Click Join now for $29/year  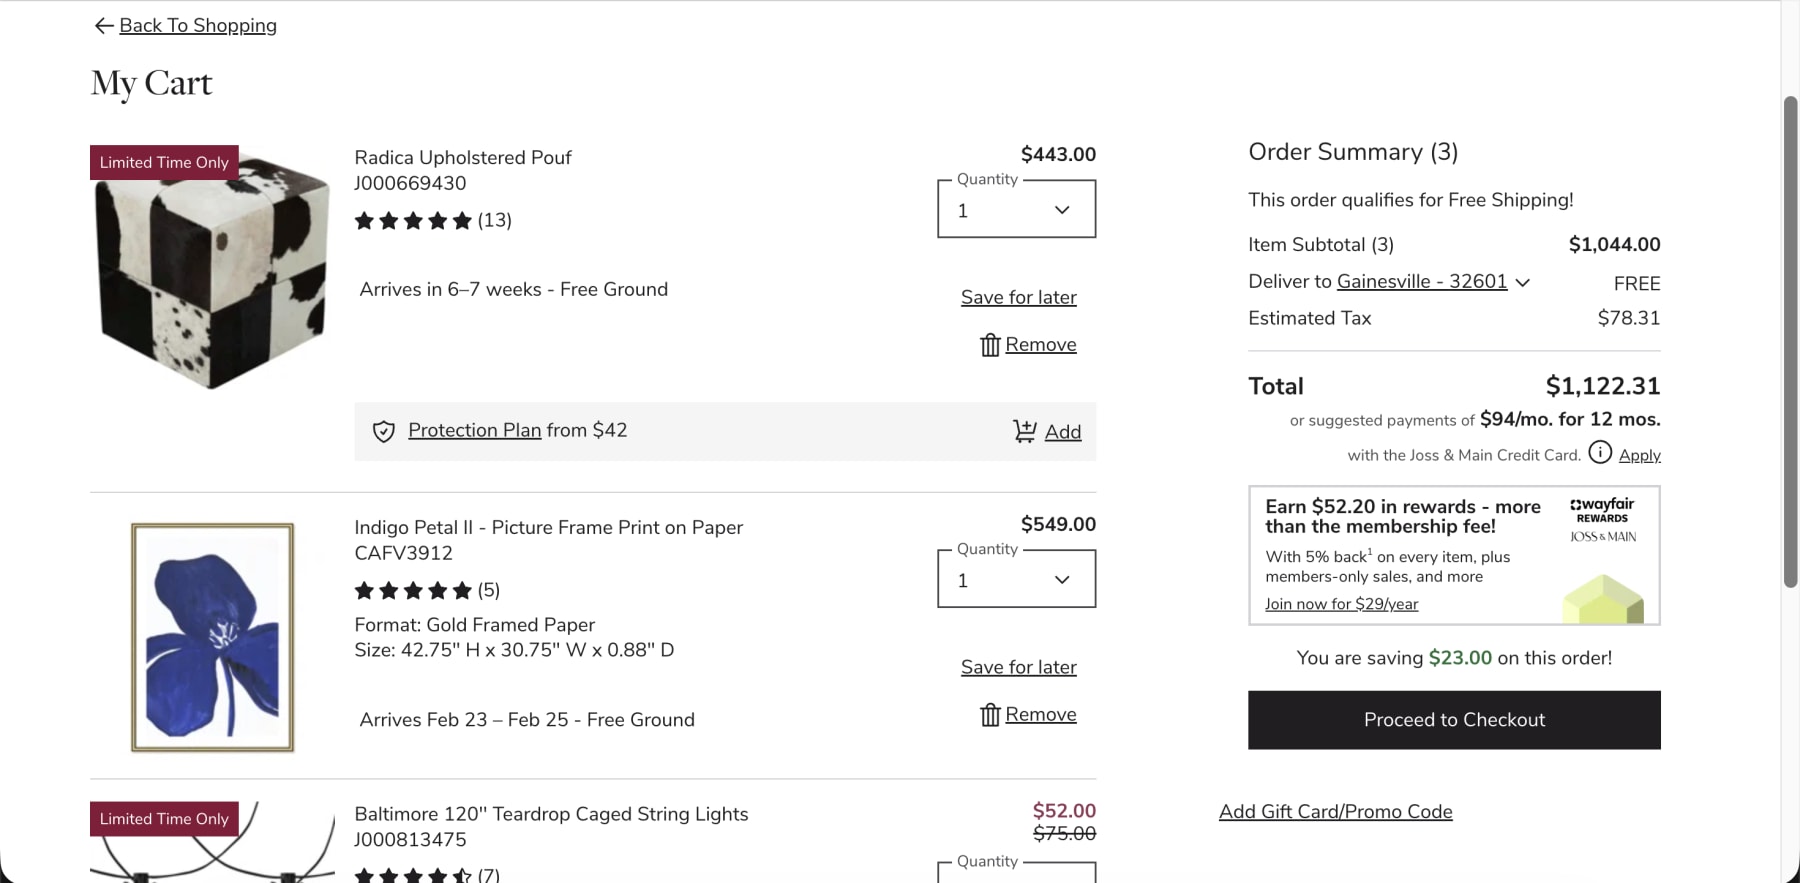click(x=1341, y=604)
